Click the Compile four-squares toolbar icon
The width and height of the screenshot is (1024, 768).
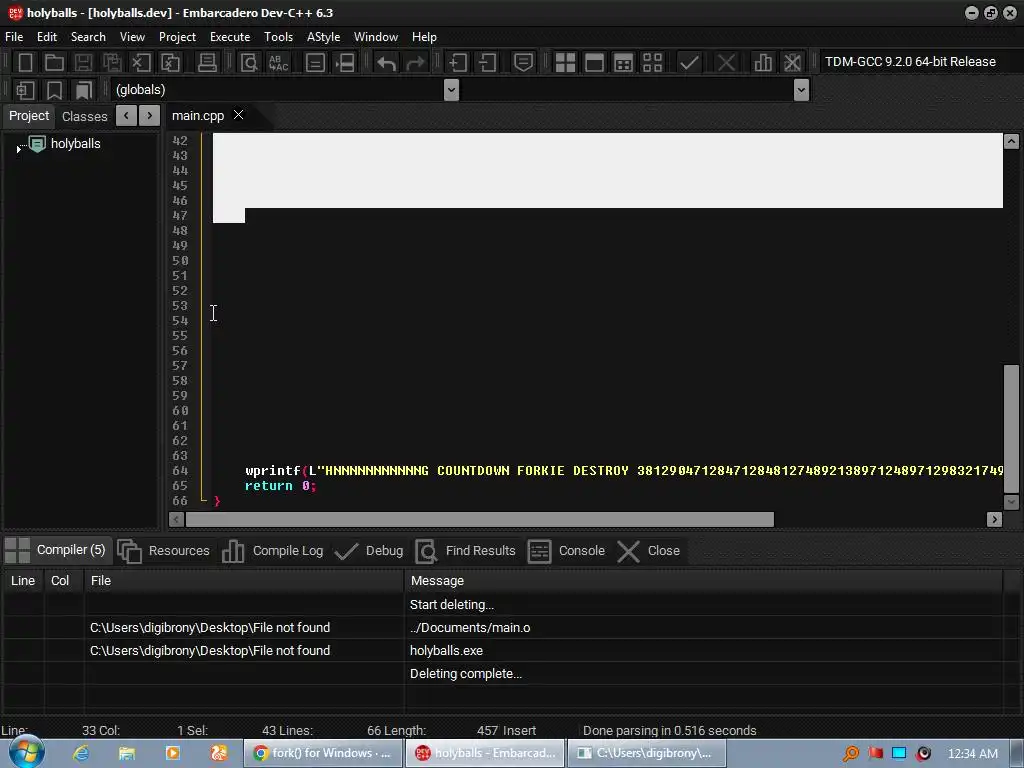(x=565, y=63)
